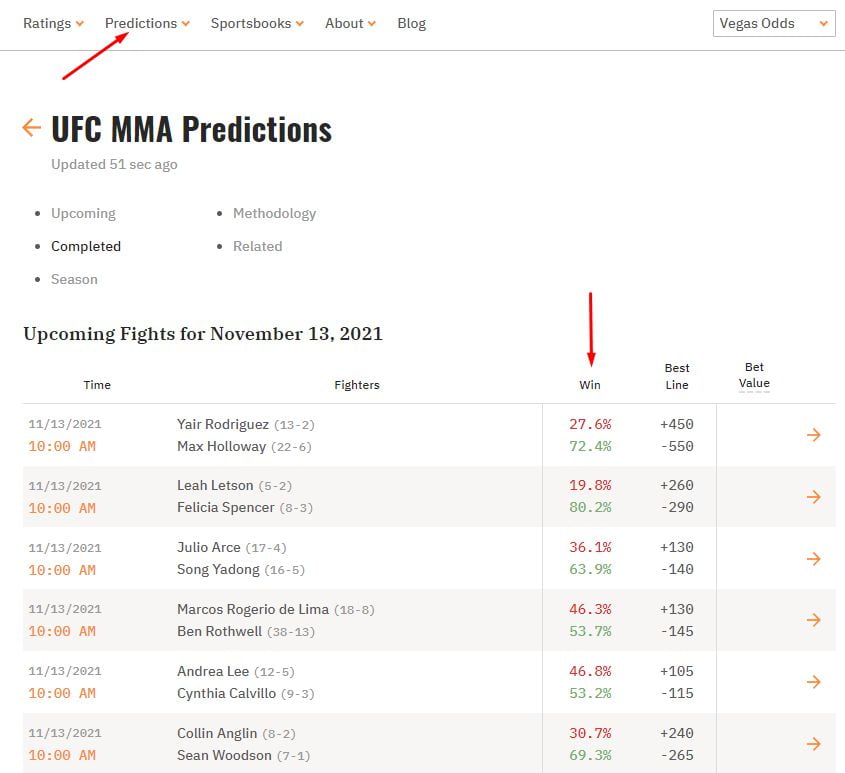Click the back arrow beside UFC MMA Predictions
This screenshot has width=845, height=773.
point(31,128)
